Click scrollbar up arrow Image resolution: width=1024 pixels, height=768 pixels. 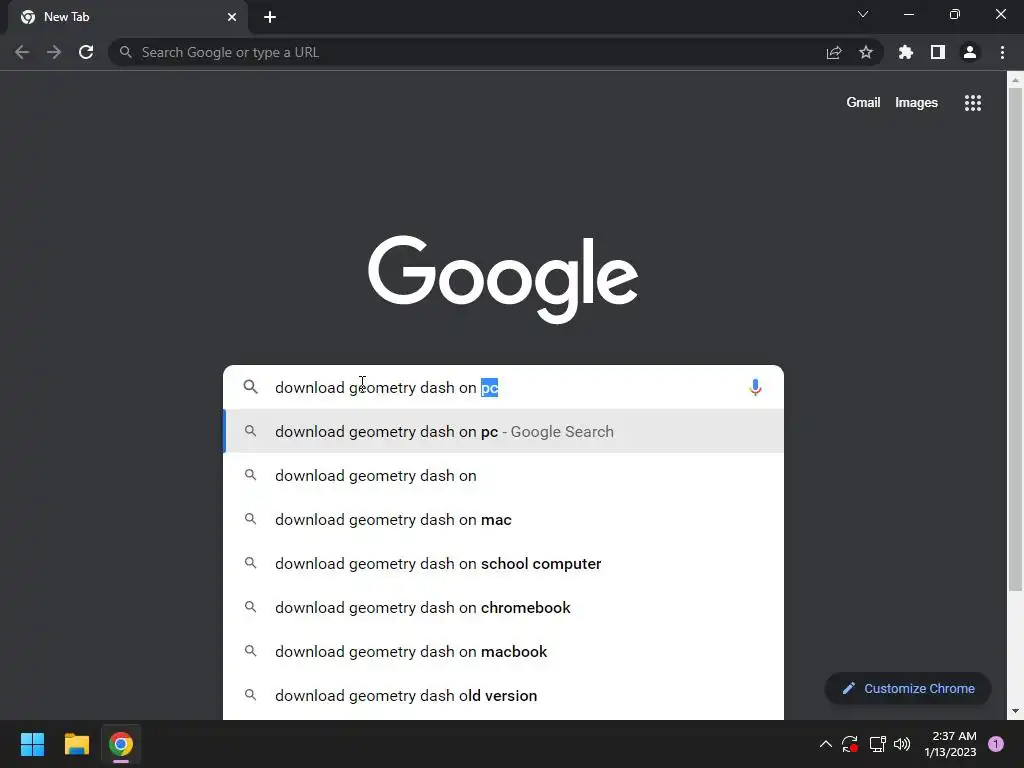click(x=1015, y=80)
